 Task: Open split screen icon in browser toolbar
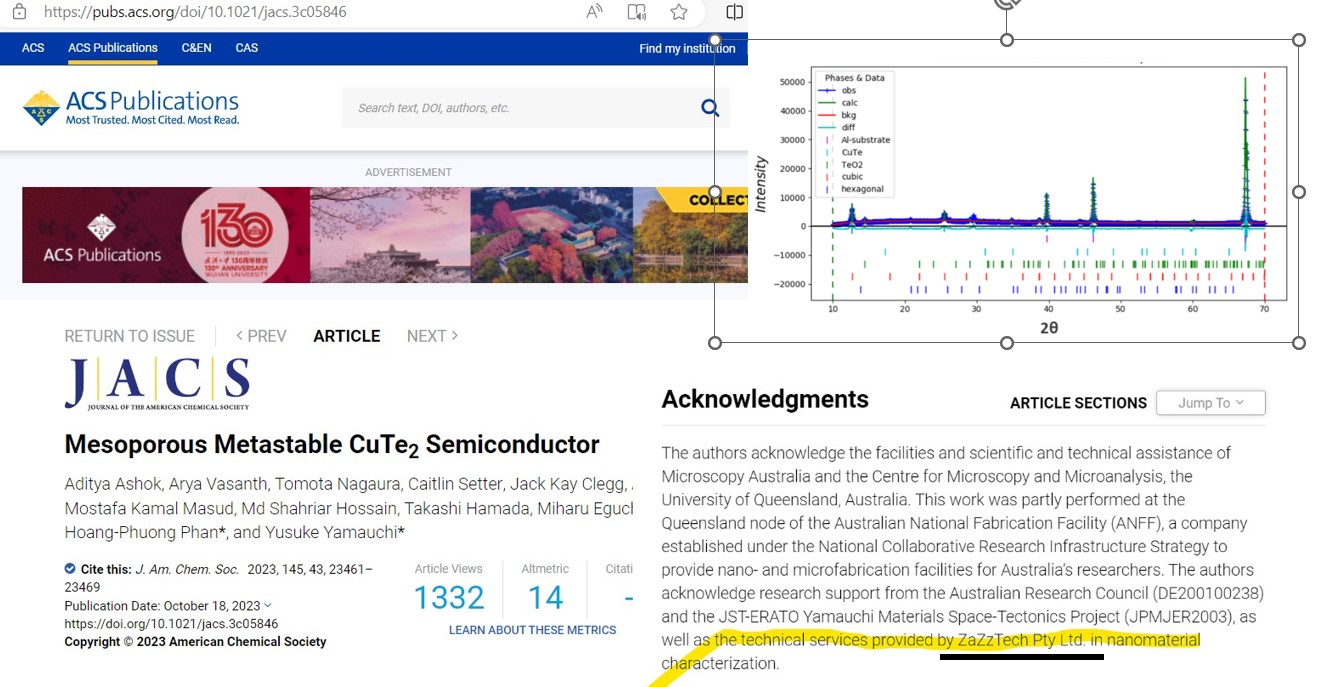click(x=734, y=12)
